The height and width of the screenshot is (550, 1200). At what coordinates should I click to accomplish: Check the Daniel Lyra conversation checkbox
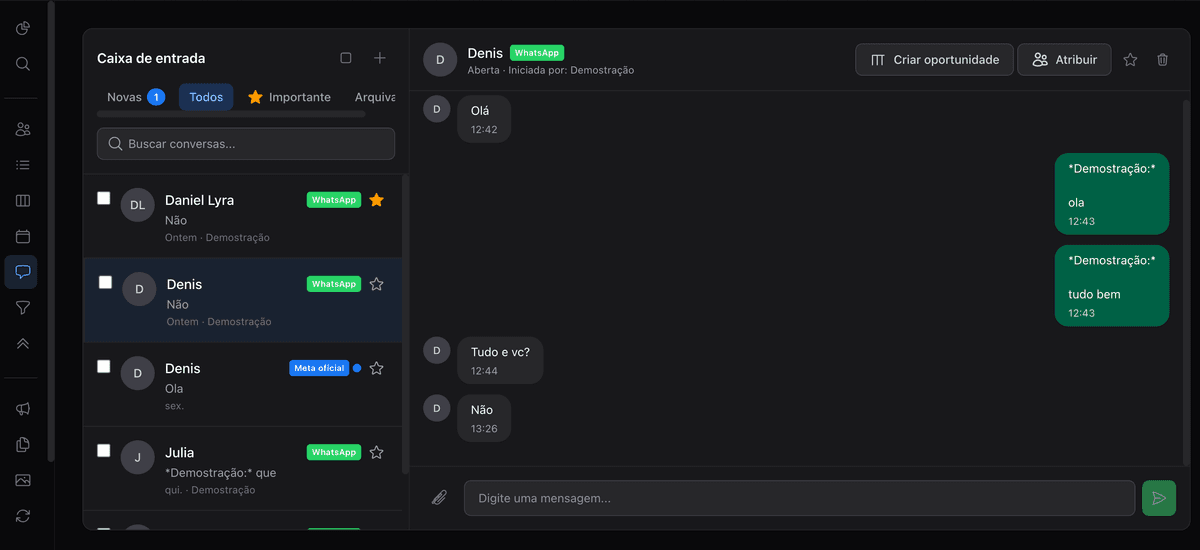104,198
